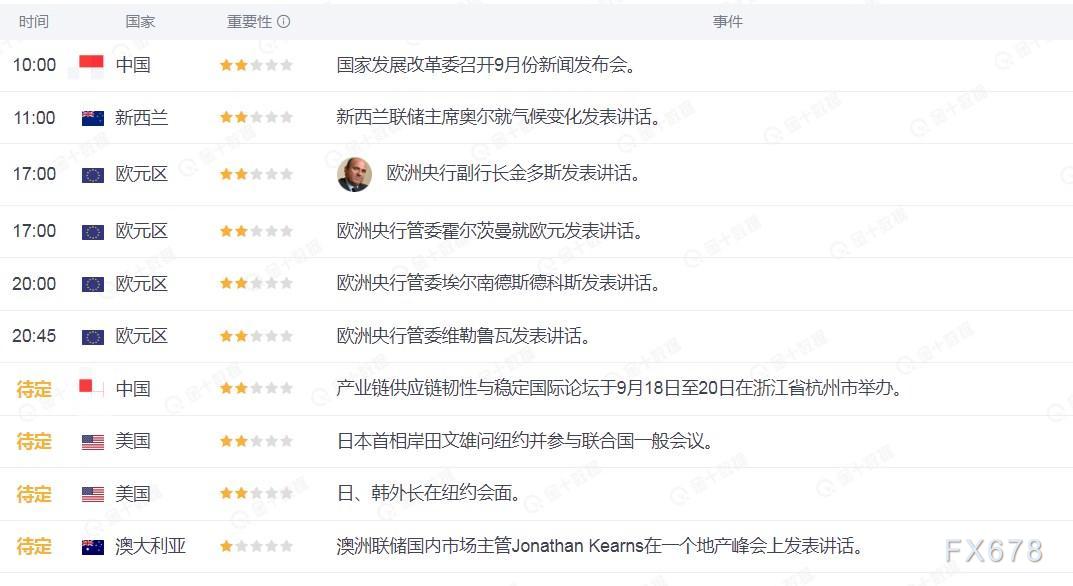The height and width of the screenshot is (586, 1073).
Task: Open the 国家发展改革委 news conference event
Action: 487,65
